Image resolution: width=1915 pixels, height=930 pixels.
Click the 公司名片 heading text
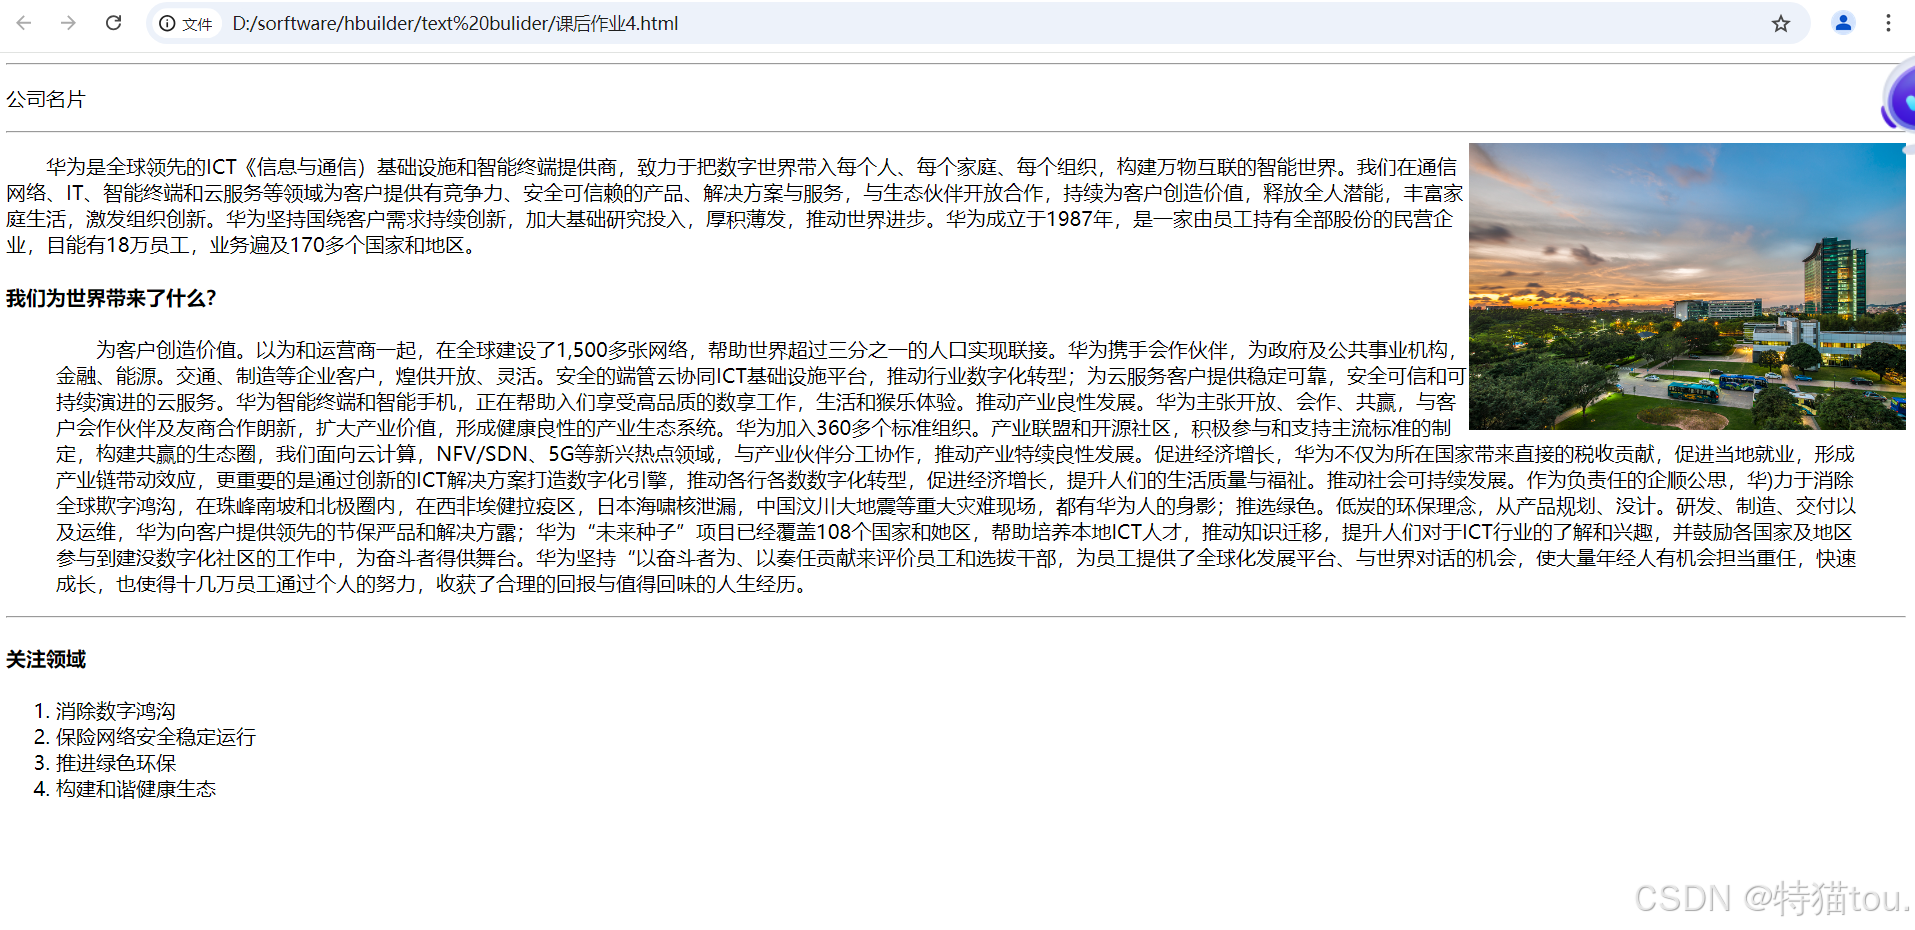click(x=46, y=99)
